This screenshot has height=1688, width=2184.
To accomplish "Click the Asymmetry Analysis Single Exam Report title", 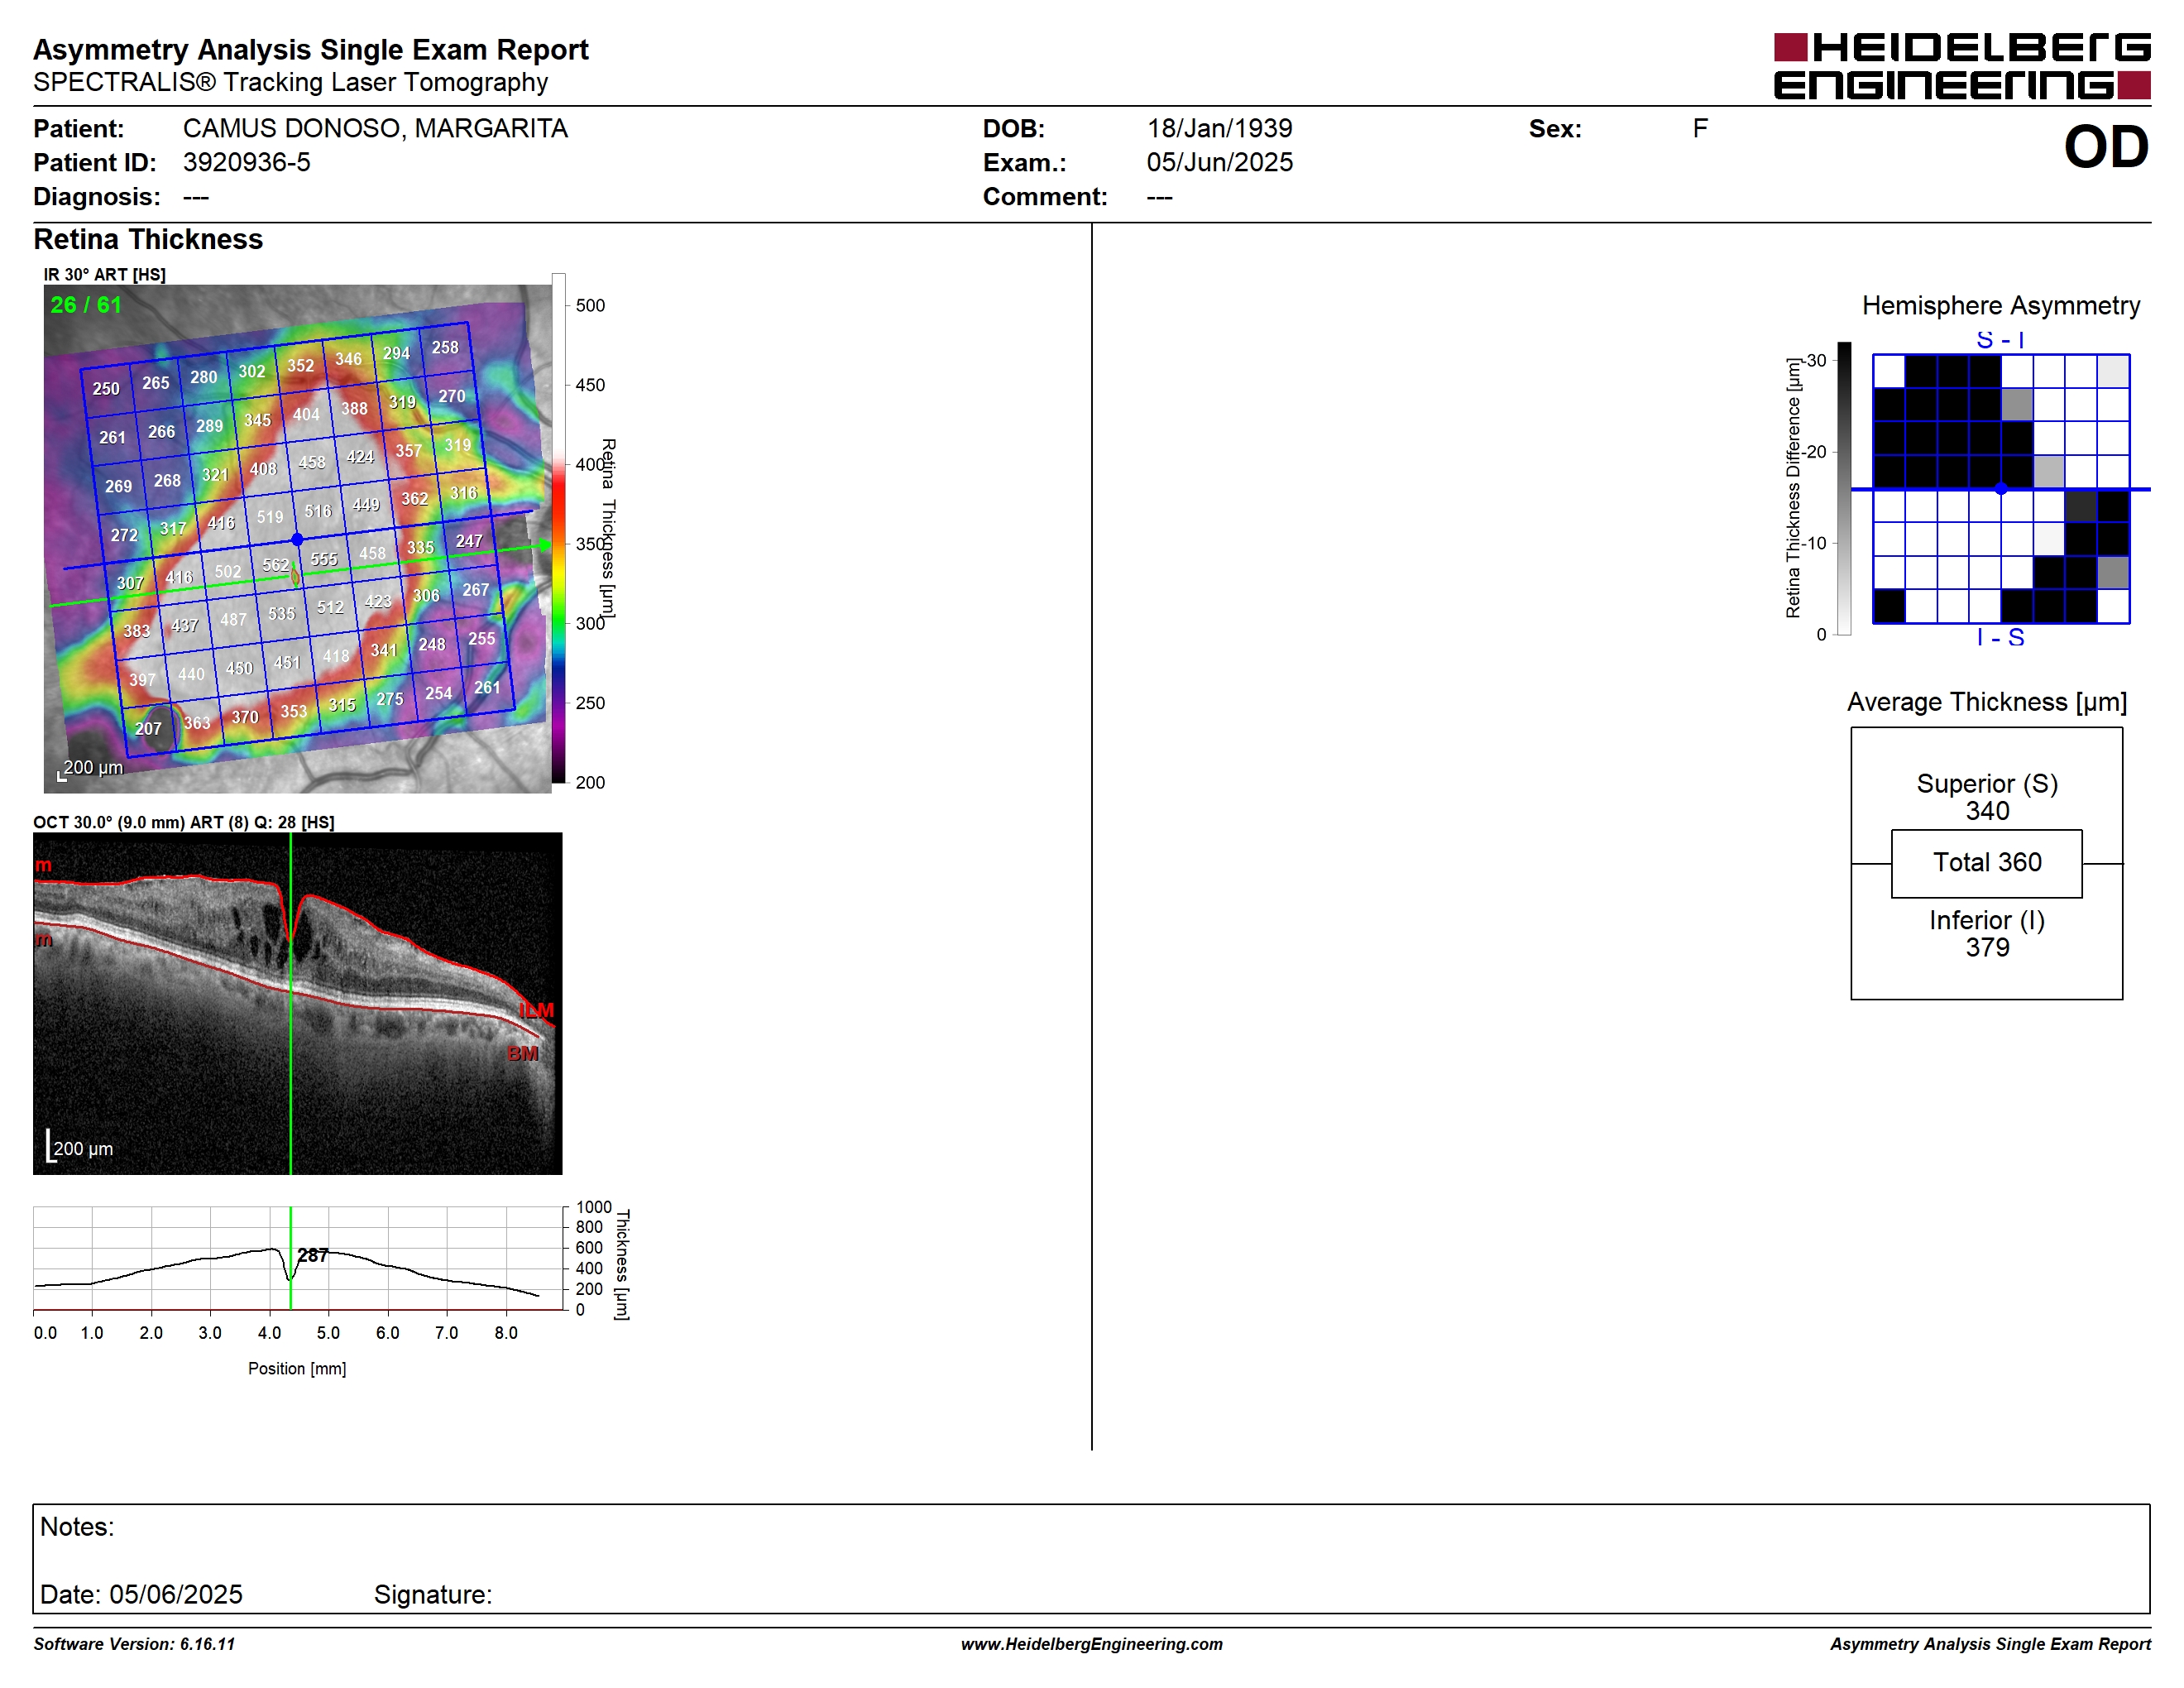I will 311,50.
